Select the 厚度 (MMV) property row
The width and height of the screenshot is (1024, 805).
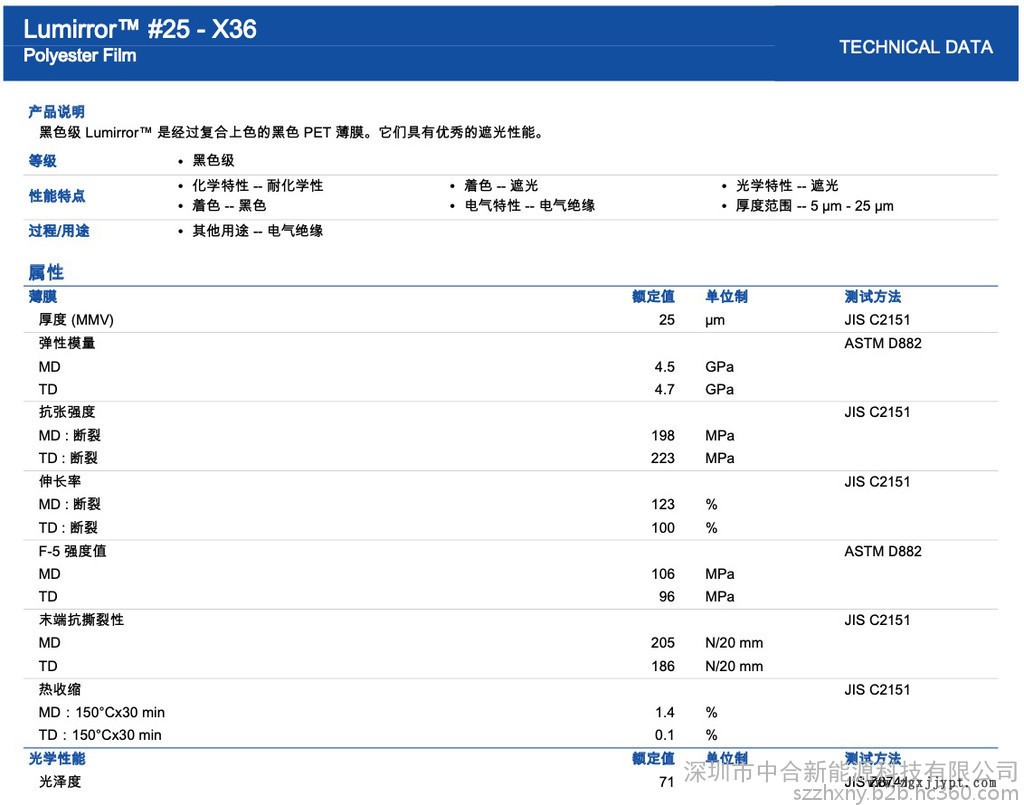coord(76,320)
